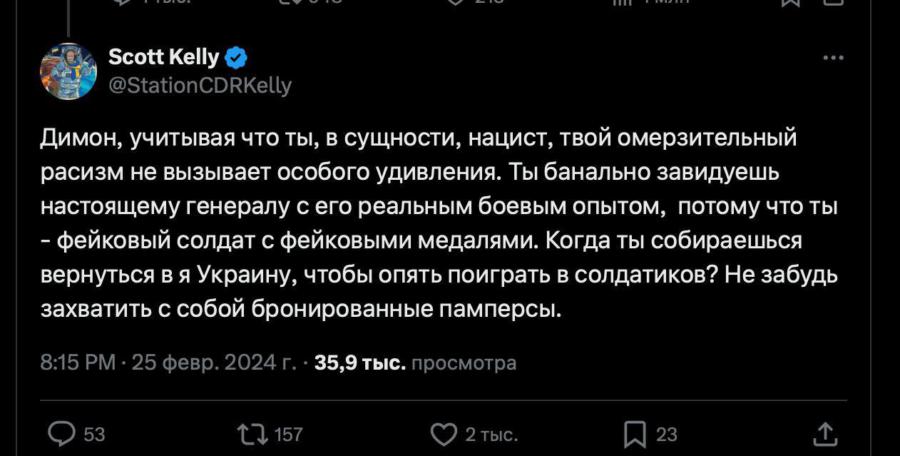Click the 157 reposts count
The width and height of the screenshot is (900, 456).
click(288, 434)
